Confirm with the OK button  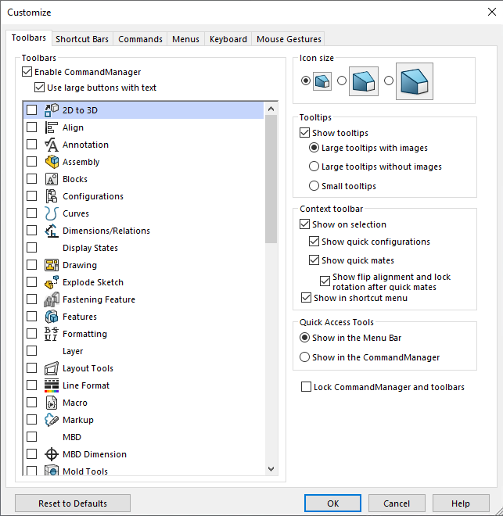[333, 503]
